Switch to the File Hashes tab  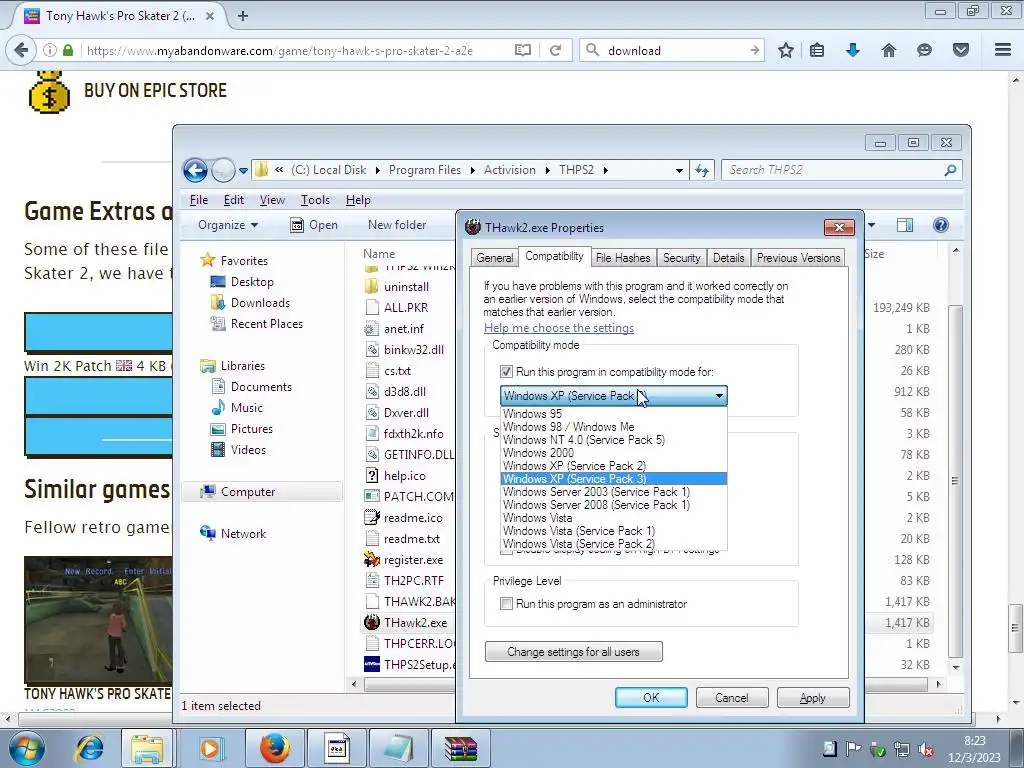623,258
